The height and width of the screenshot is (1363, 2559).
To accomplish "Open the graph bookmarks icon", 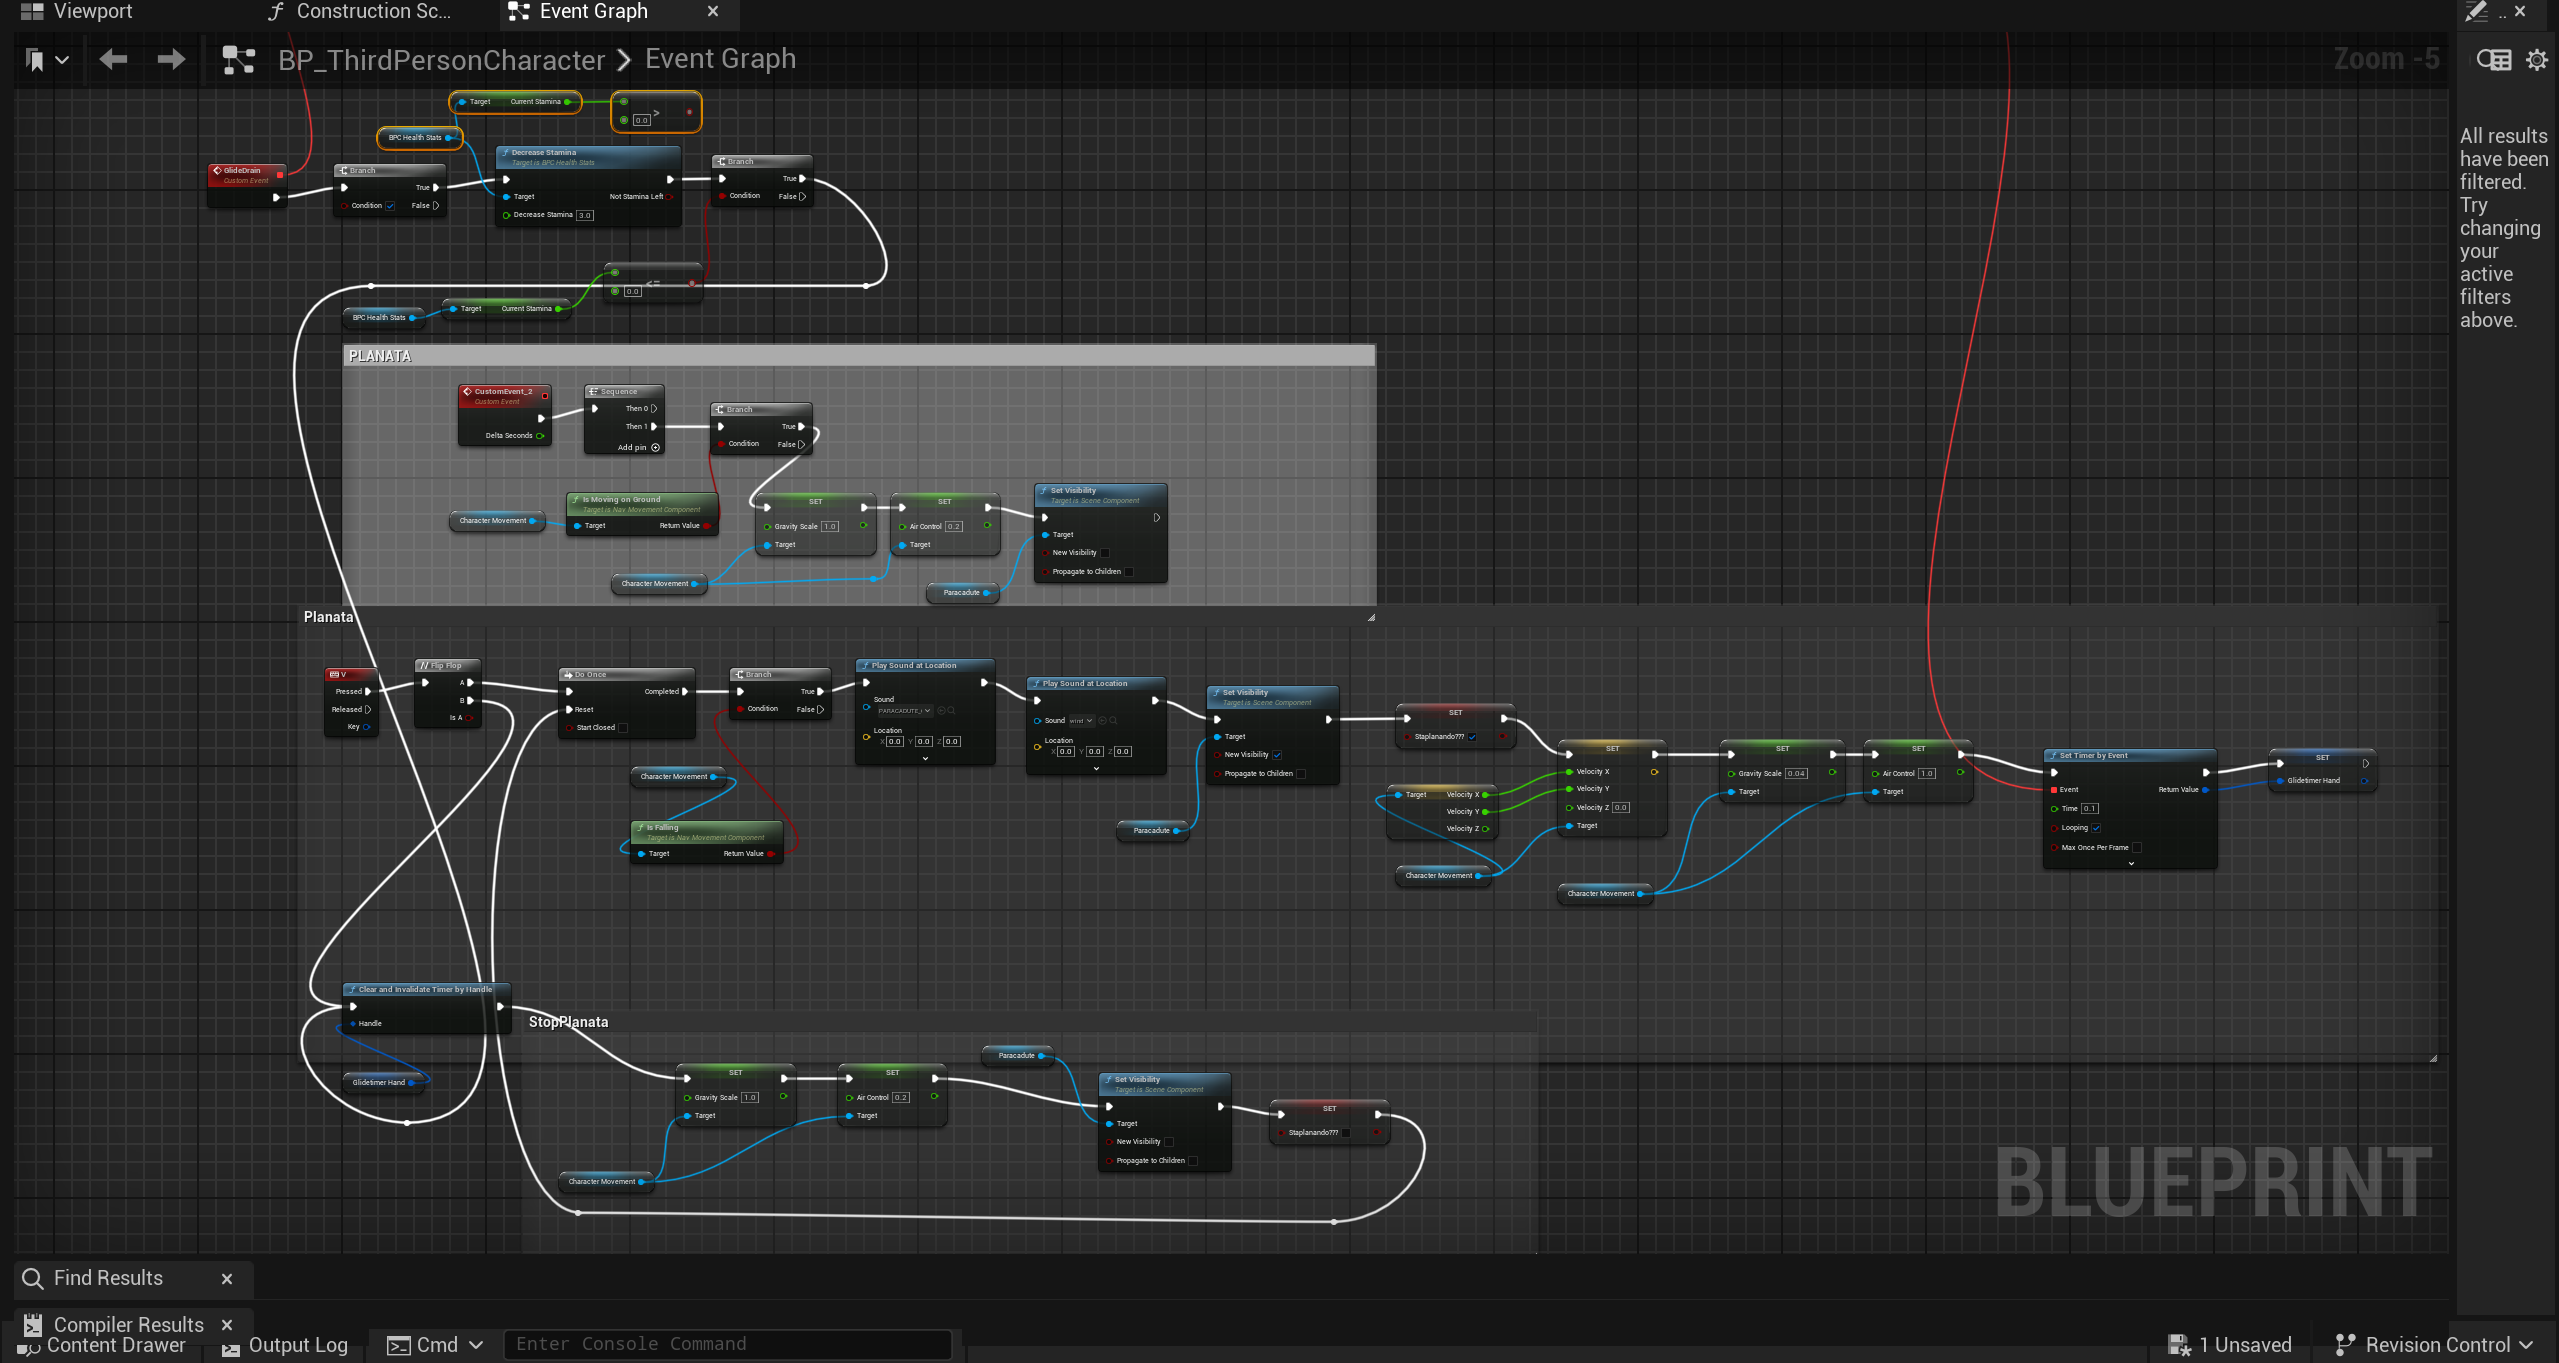I will [35, 61].
